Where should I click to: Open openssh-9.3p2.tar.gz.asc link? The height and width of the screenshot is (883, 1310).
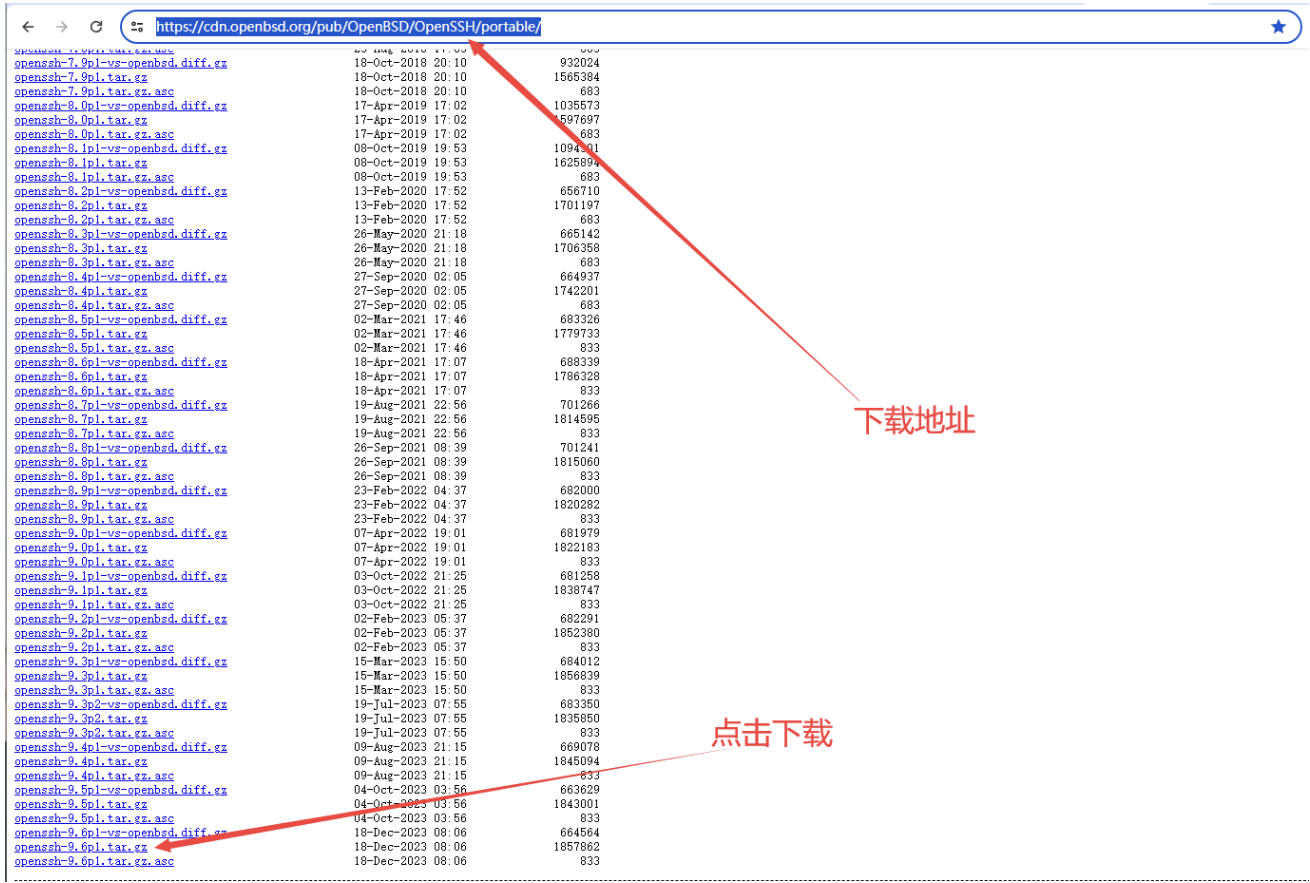click(x=94, y=733)
